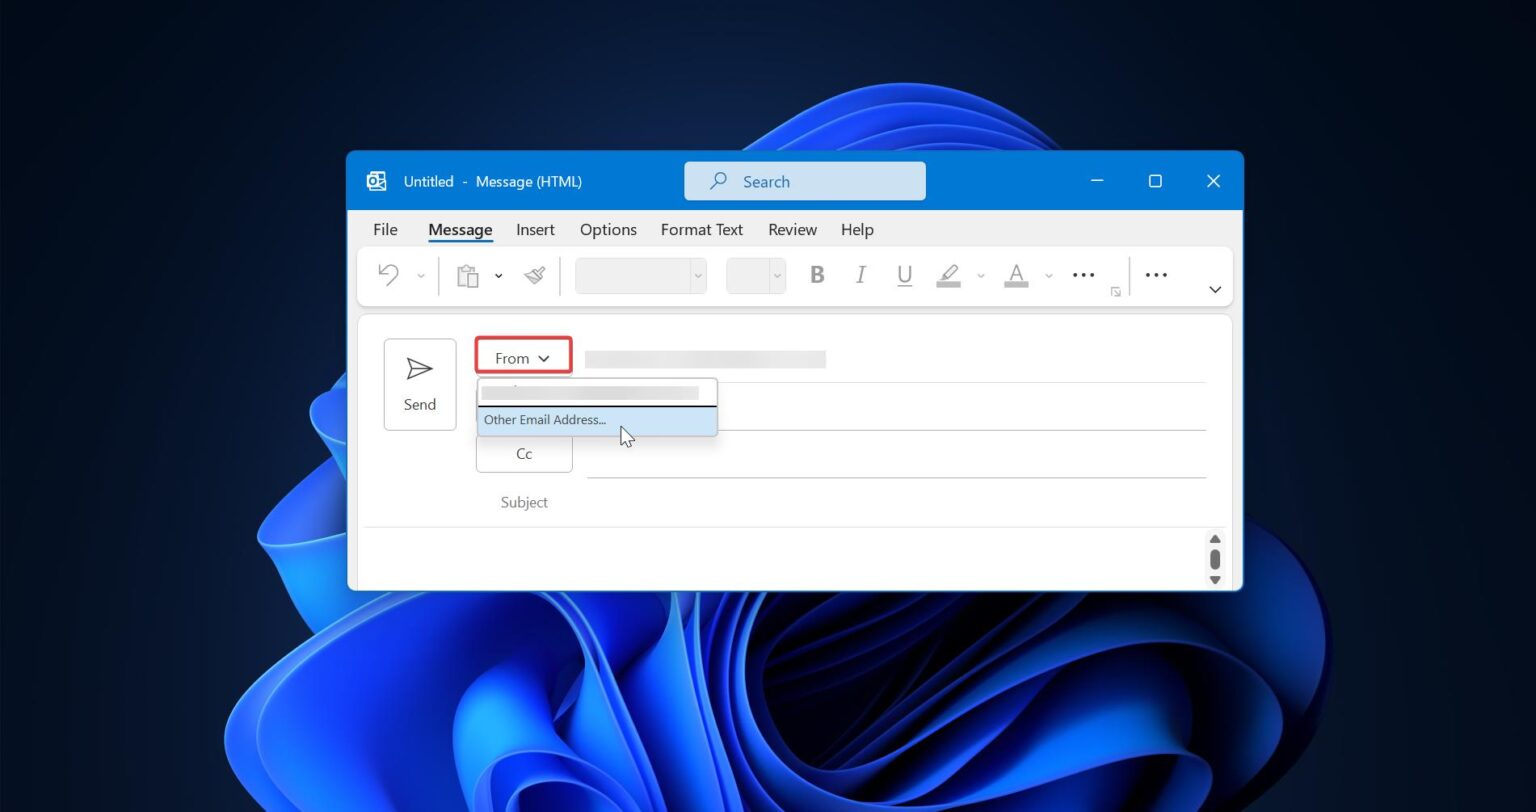Open the Search box in the title bar
The height and width of the screenshot is (812, 1536).
pyautogui.click(x=805, y=181)
